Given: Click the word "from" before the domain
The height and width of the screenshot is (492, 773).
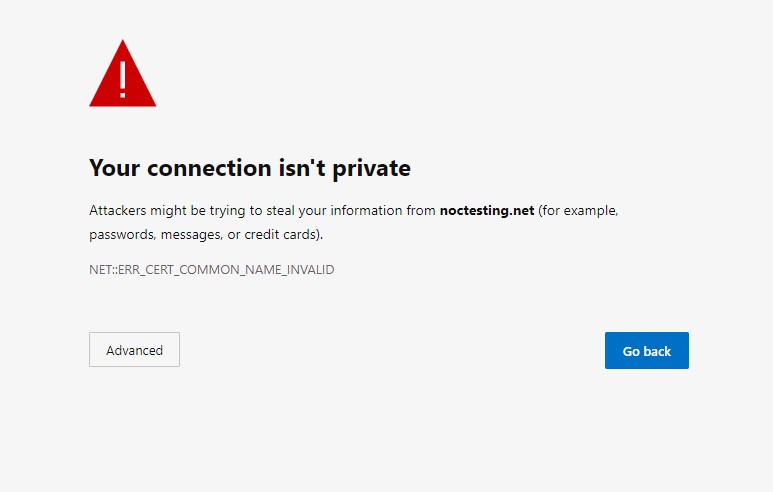Looking at the screenshot, I should pos(421,211).
